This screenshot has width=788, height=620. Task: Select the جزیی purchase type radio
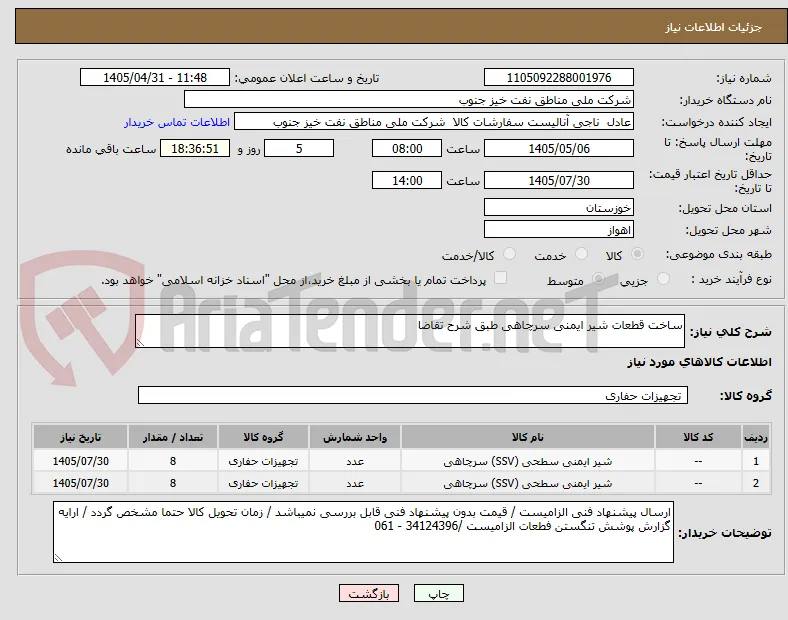point(663,278)
